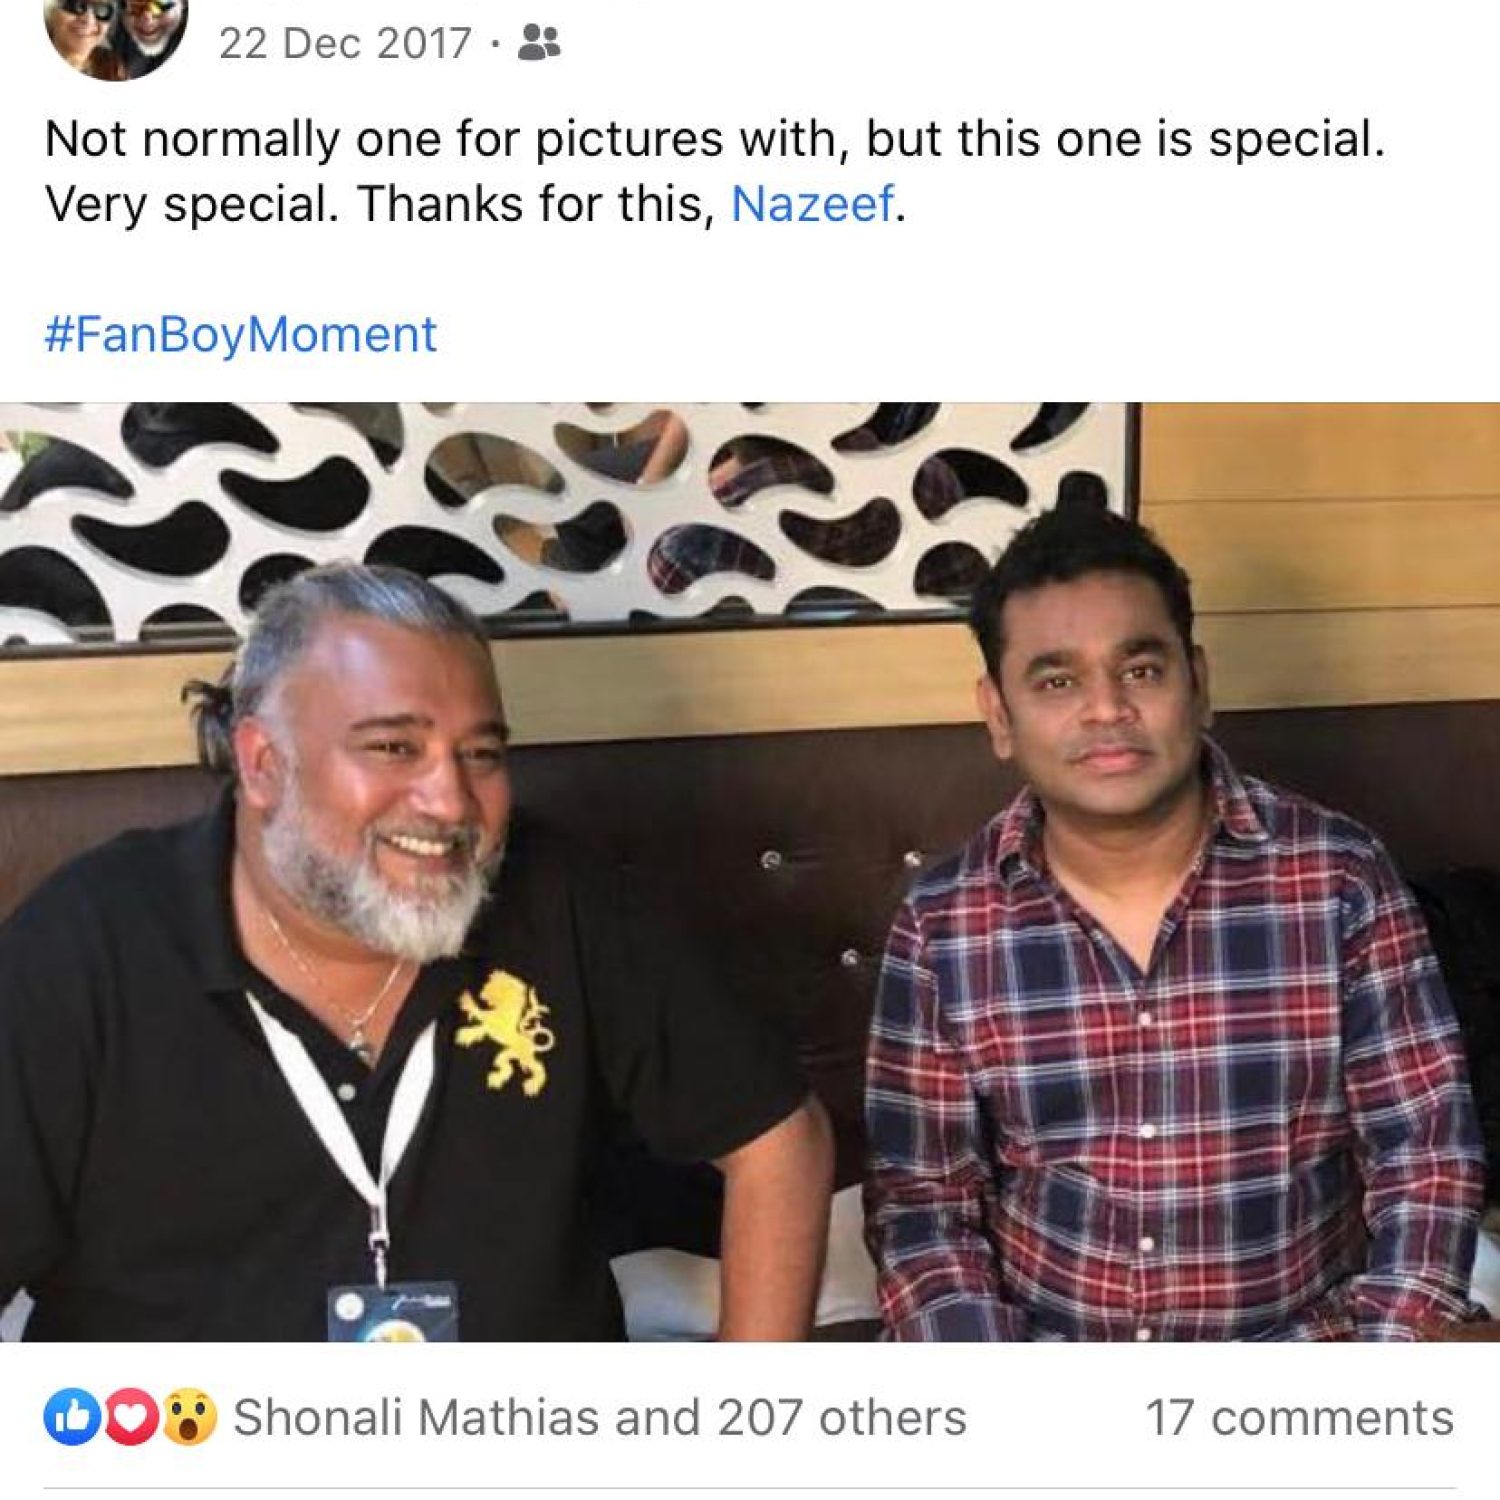Click the post caption text
Image resolution: width=1500 pixels, height=1500 pixels.
point(714,140)
